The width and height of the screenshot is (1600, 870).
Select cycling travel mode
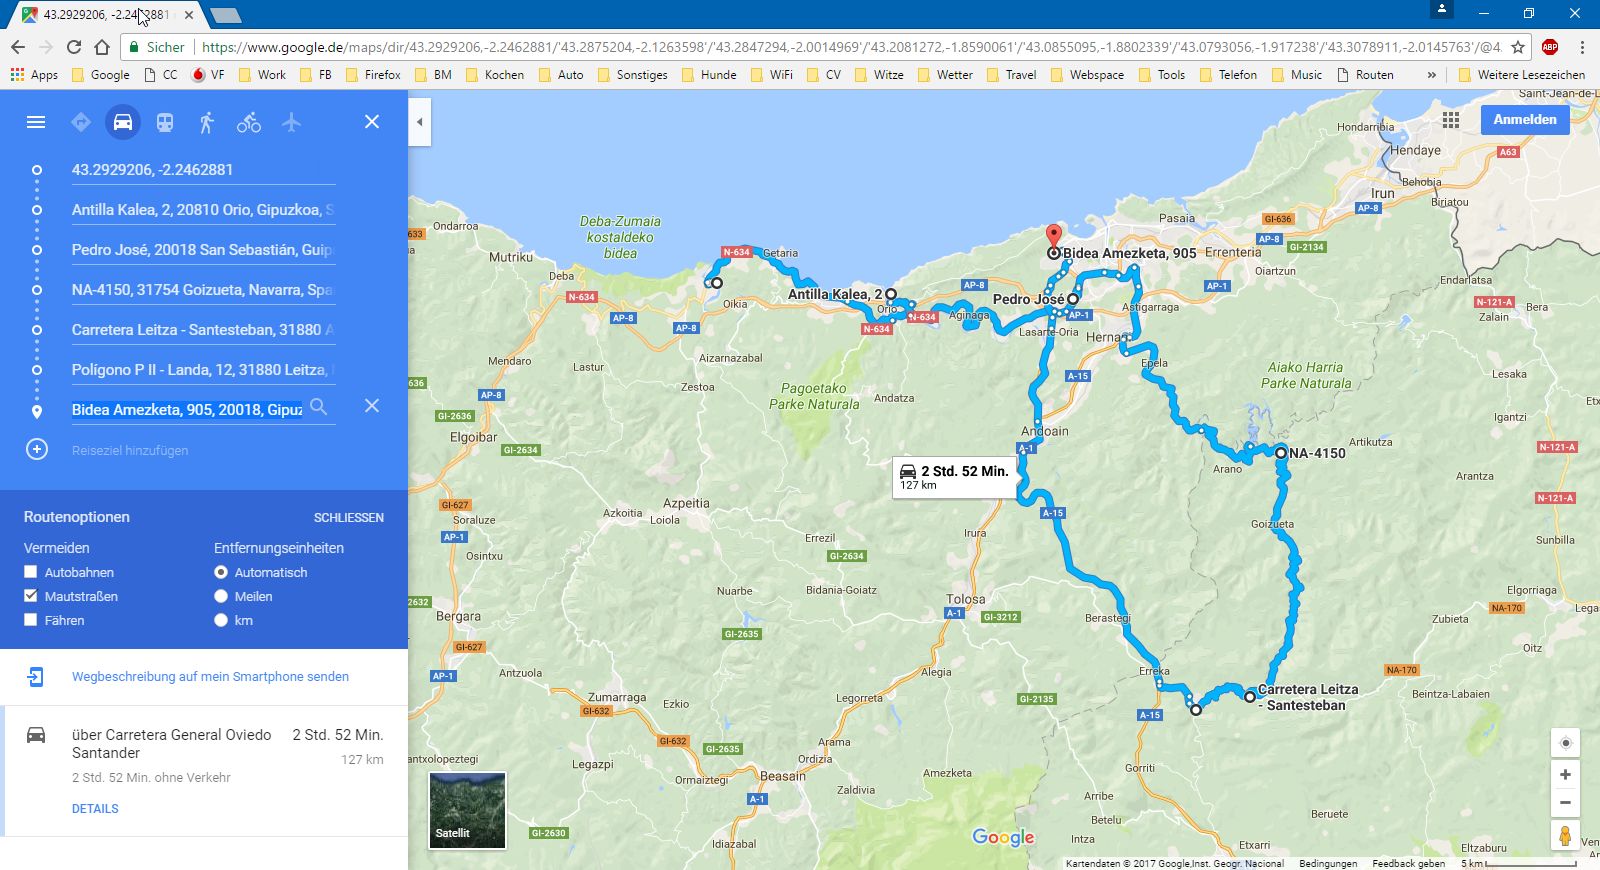click(249, 122)
